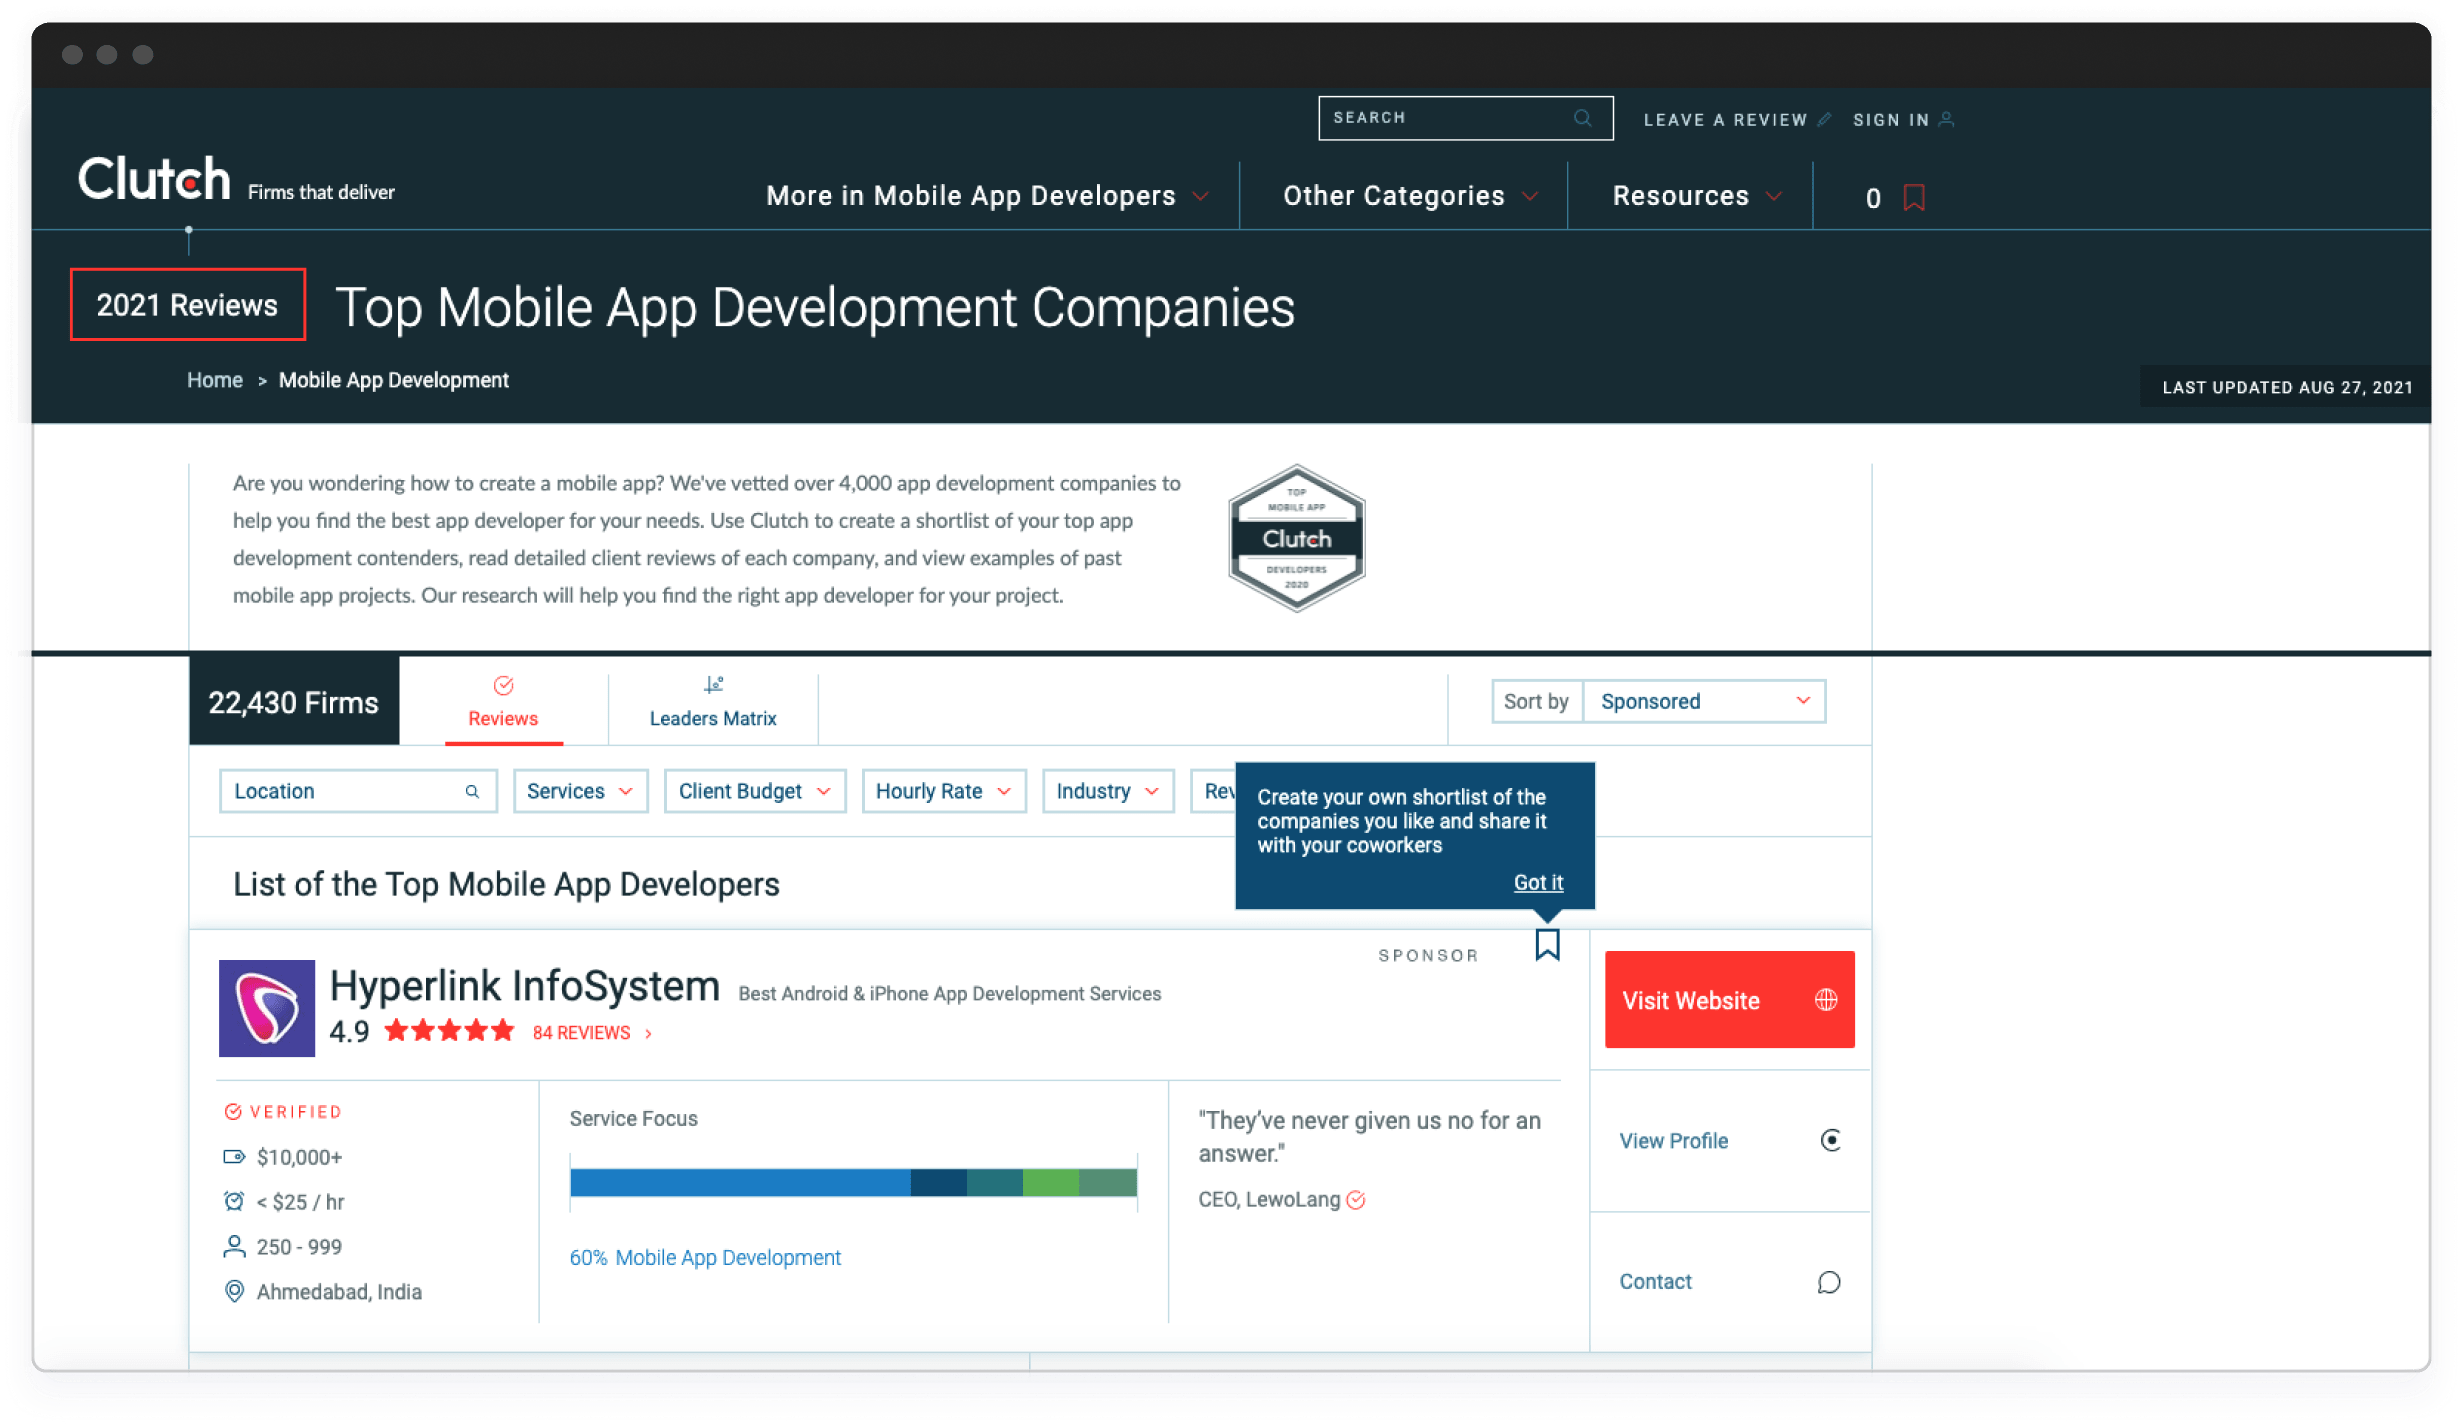The height and width of the screenshot is (1425, 2462).
Task: Click the Contact button
Action: tap(1729, 1282)
